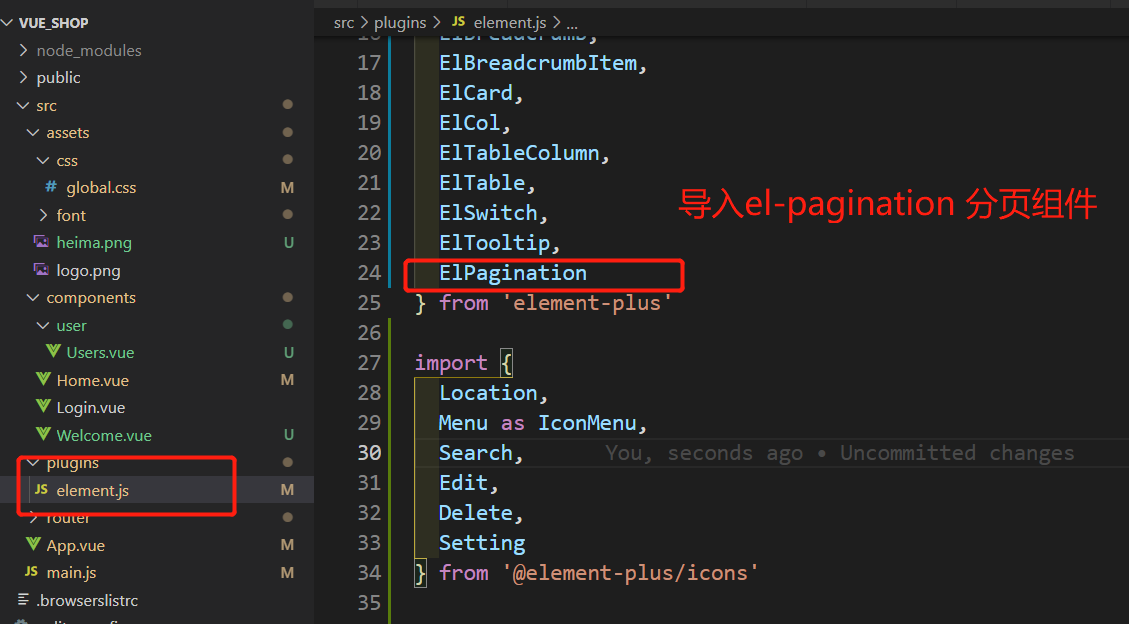
Task: Click line number 24 in the gutter
Action: pos(369,273)
